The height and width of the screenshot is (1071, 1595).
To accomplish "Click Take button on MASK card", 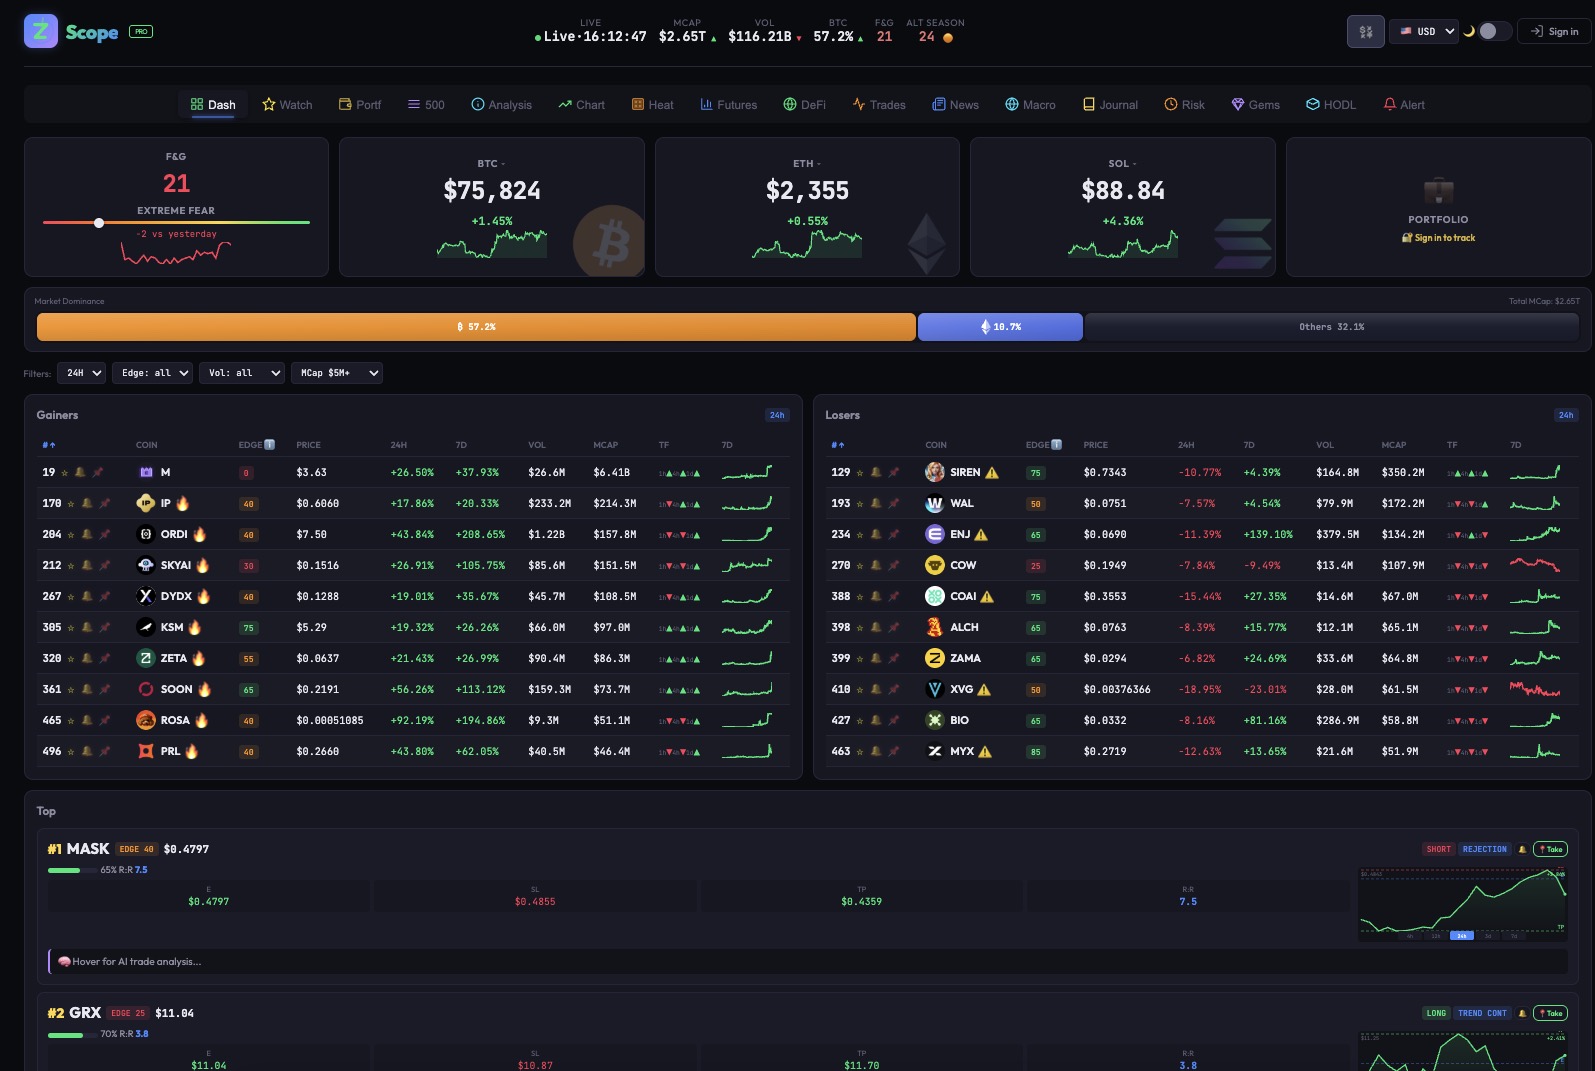I will click(1550, 849).
